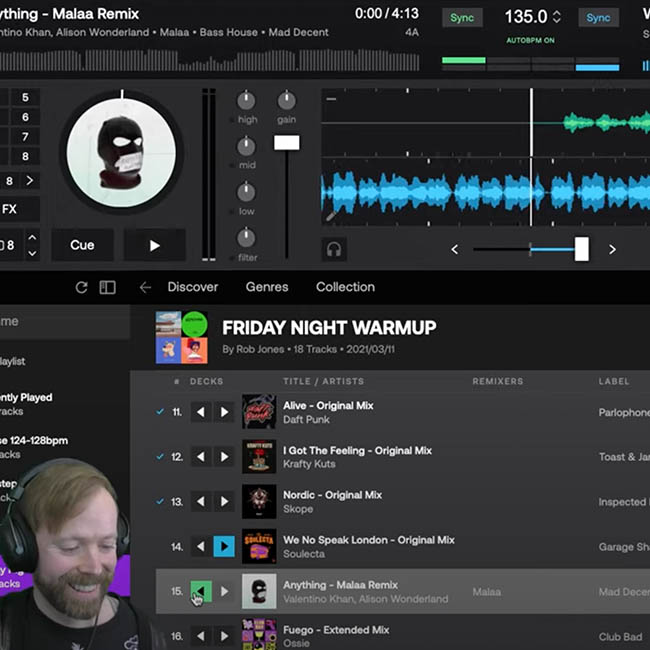
Task: Adjust the 135.0 BPM stepper arrows
Action: 557,17
